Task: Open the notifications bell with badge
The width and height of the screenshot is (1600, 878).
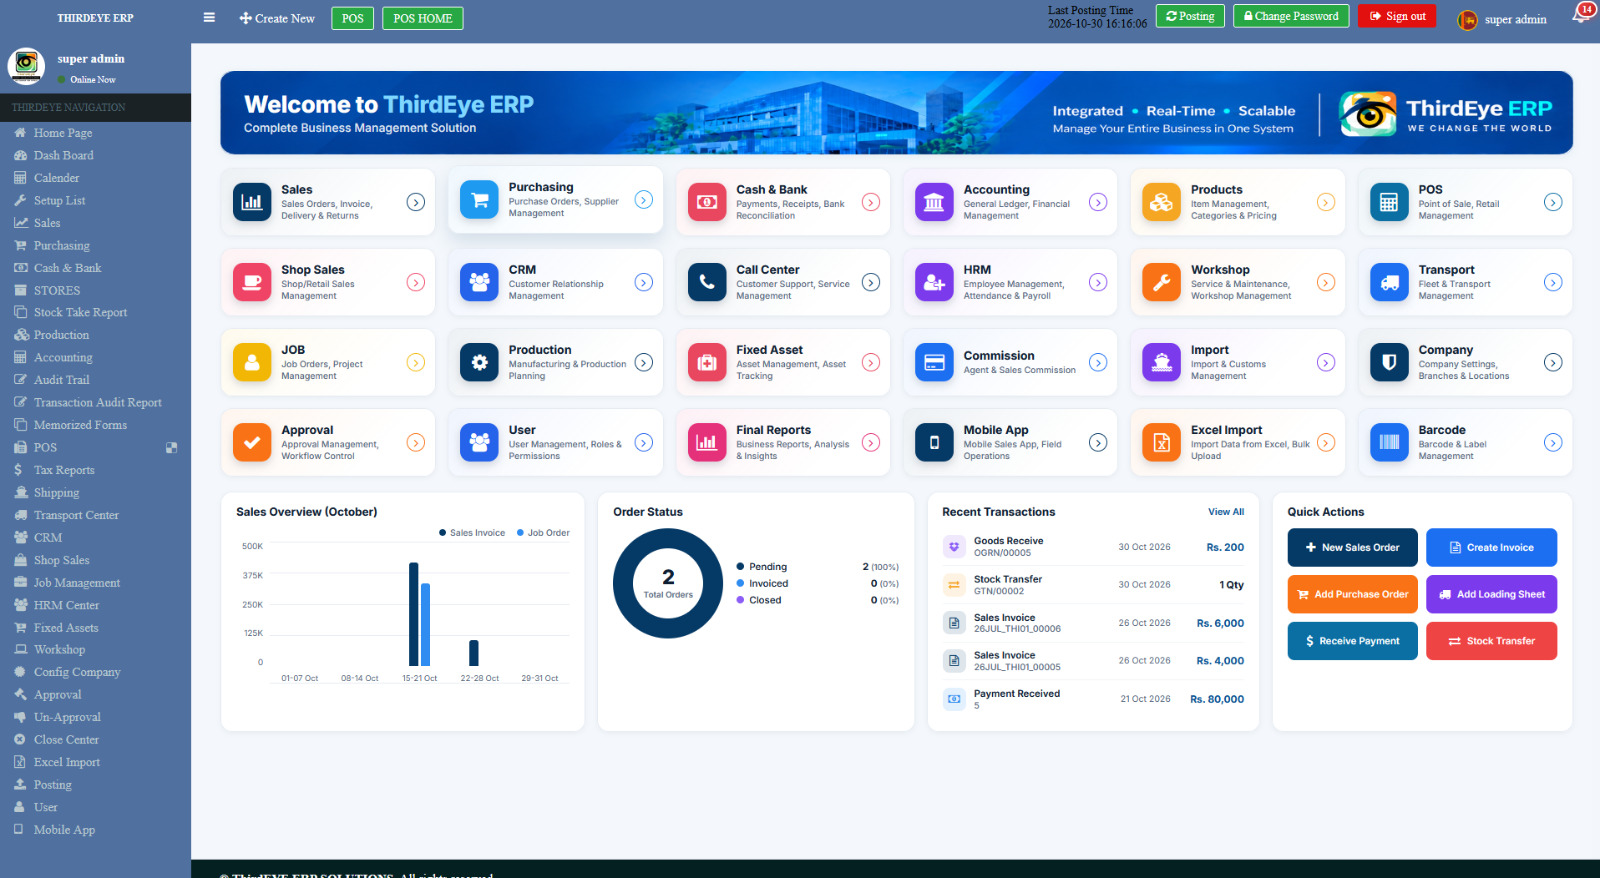Action: click(x=1582, y=14)
